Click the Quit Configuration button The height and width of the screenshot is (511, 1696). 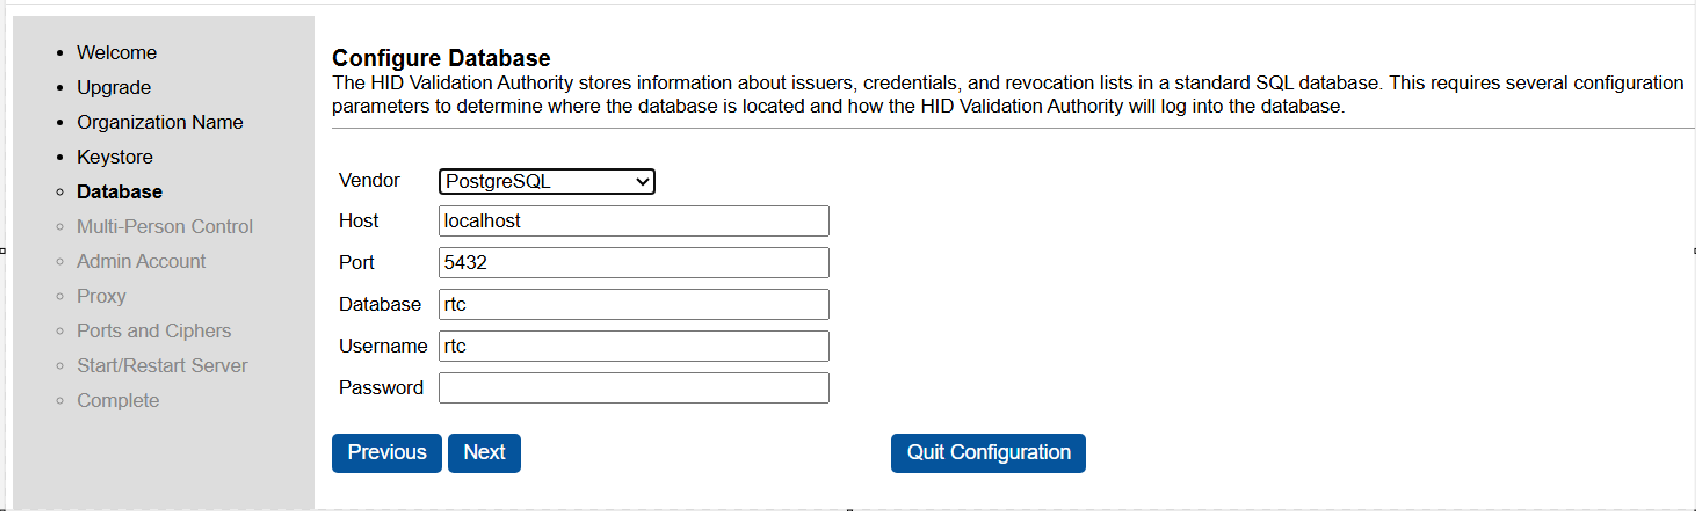click(x=988, y=453)
